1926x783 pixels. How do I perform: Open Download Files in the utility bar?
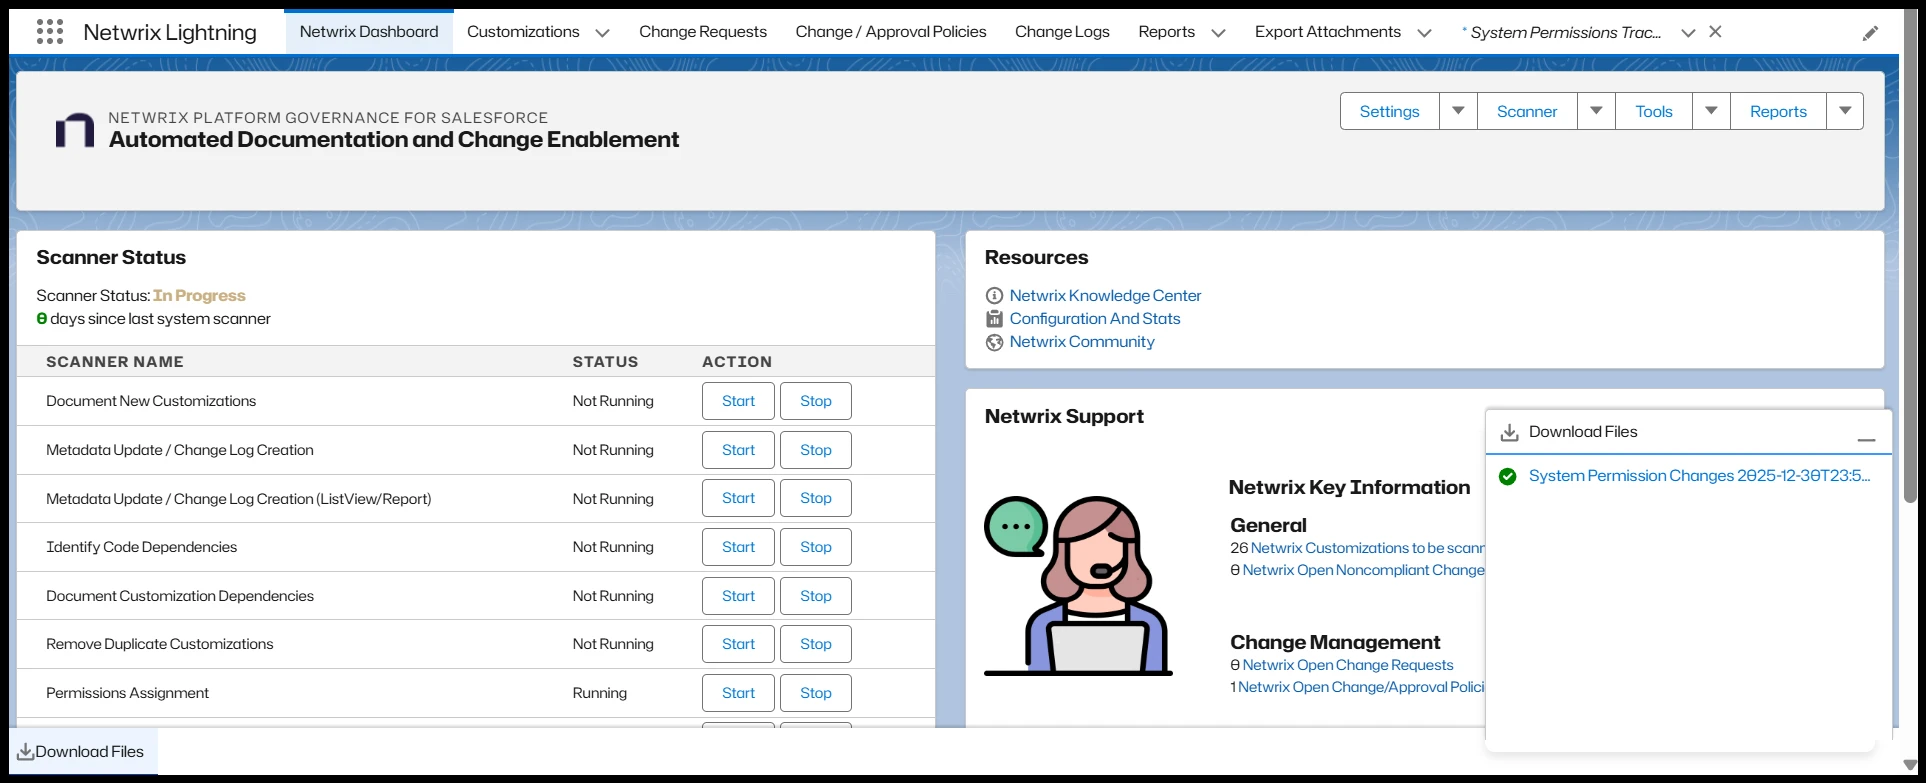(x=81, y=752)
